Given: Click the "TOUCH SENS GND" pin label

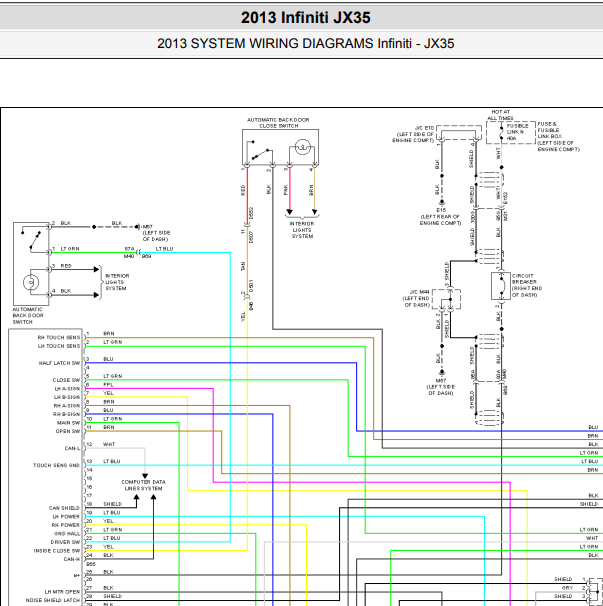Looking at the screenshot, I should coord(56,465).
